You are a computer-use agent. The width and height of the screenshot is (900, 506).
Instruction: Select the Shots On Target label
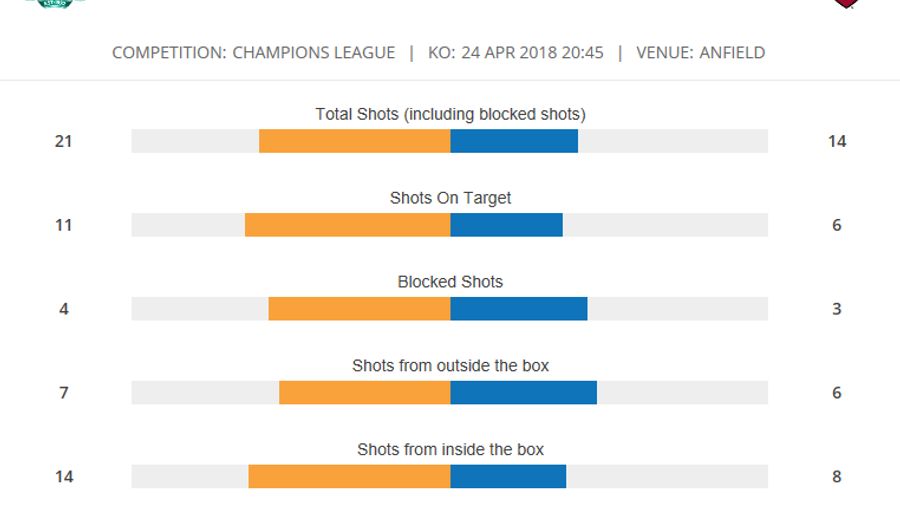tap(450, 198)
